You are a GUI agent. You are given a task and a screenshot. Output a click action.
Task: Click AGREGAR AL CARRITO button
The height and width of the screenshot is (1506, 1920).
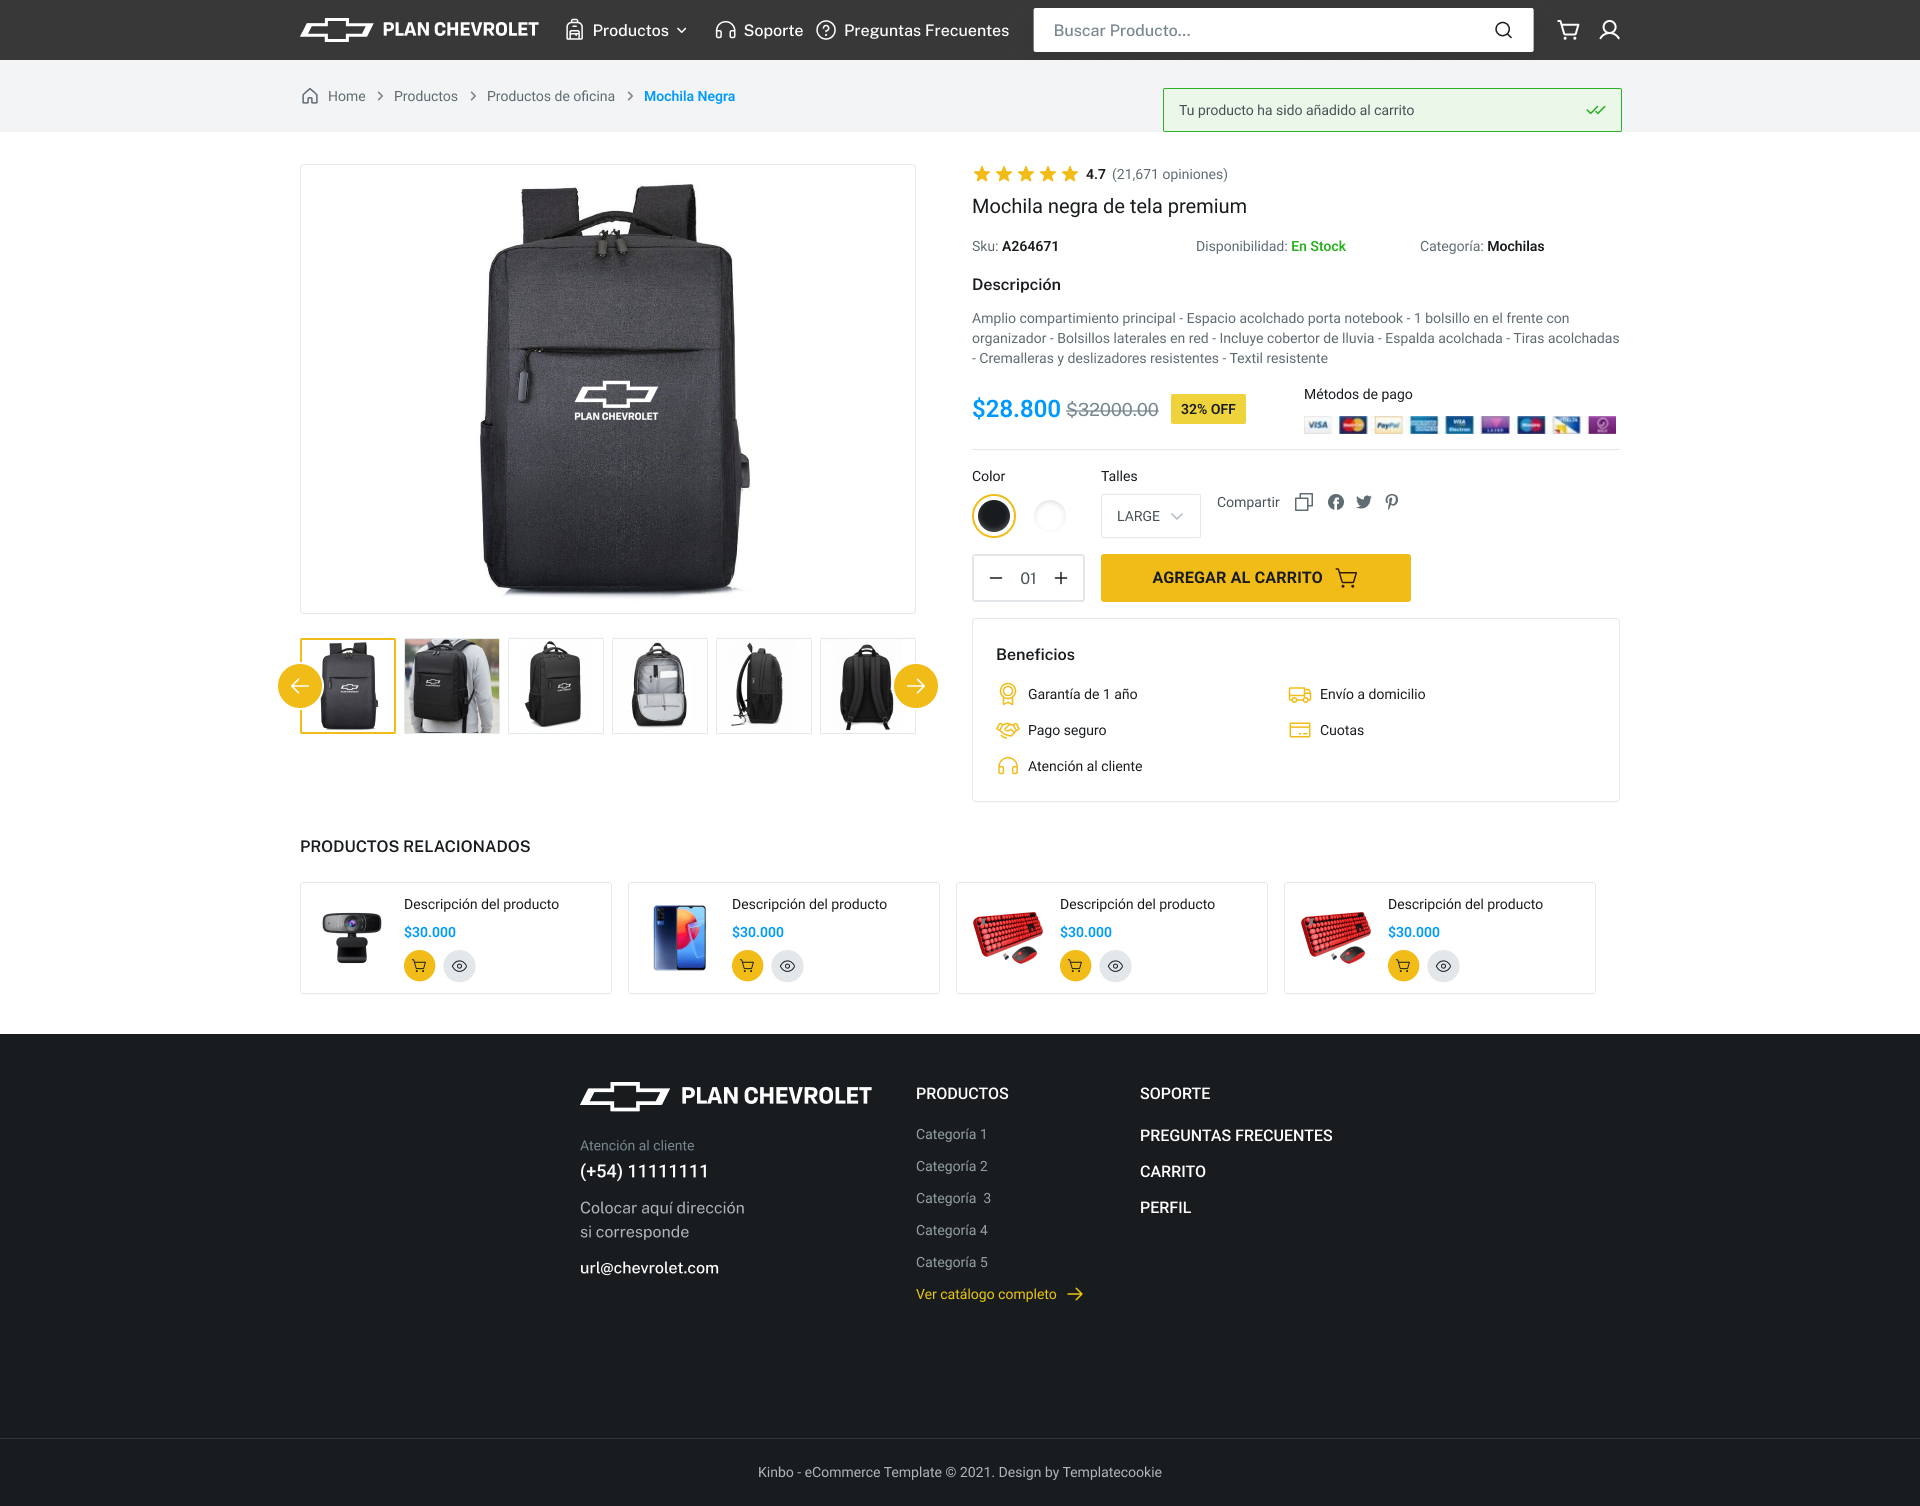tap(1256, 578)
